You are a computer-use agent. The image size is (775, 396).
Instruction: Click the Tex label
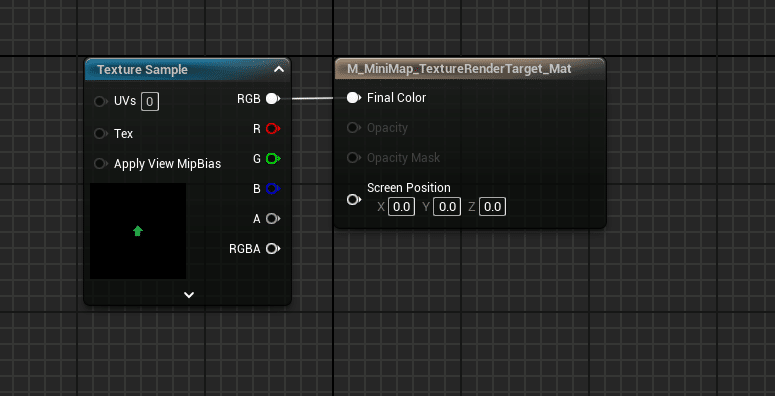coord(124,134)
